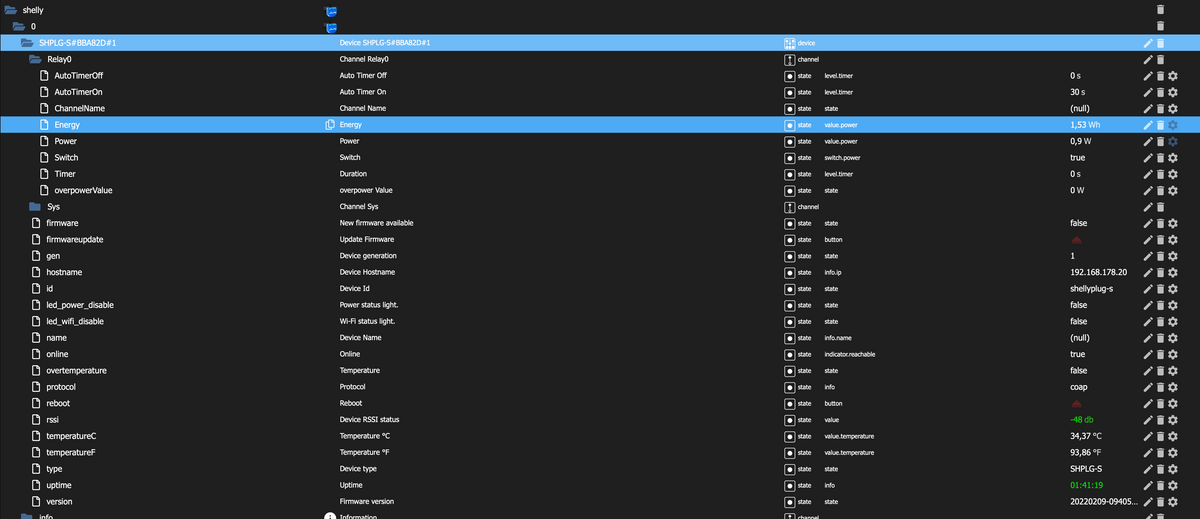Screen dimensions: 1200x519
Task: Select the Switch tree item
Action: point(66,158)
